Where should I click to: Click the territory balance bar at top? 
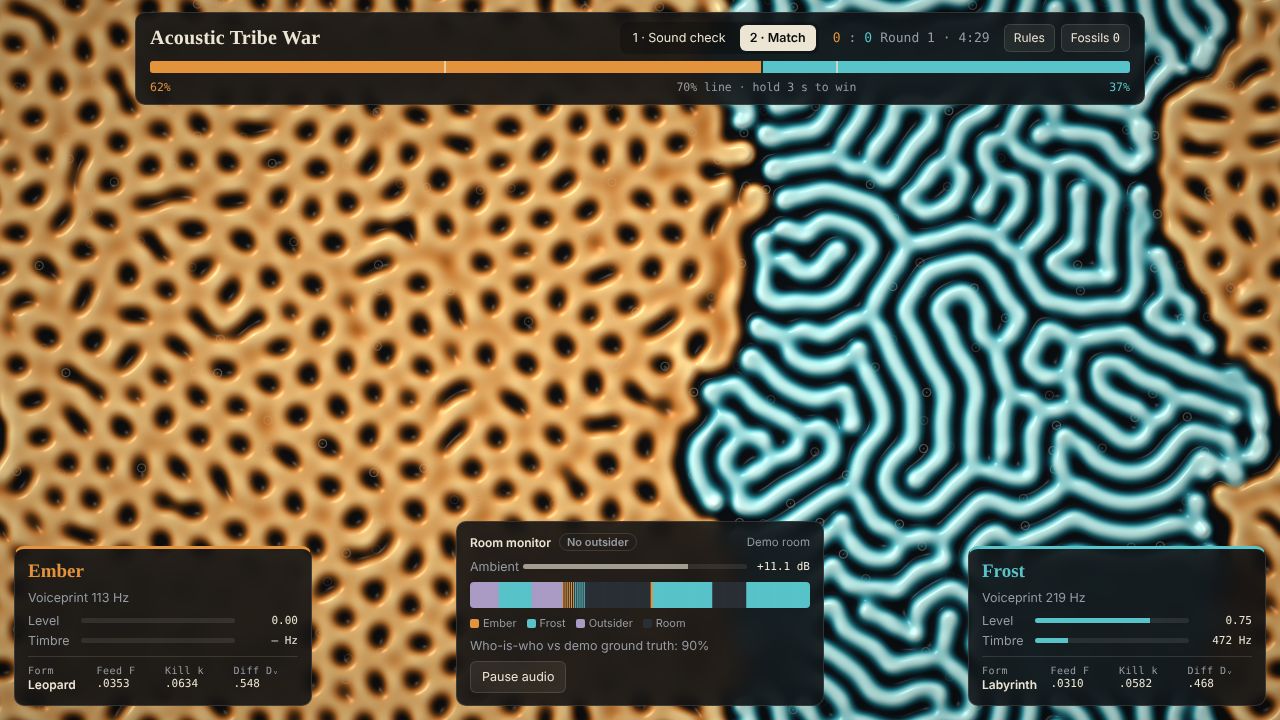pyautogui.click(x=640, y=67)
